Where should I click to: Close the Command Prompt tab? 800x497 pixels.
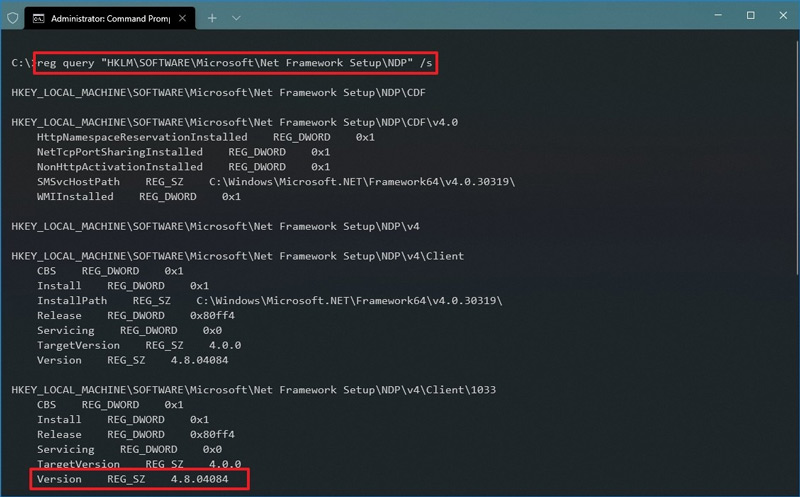[x=182, y=18]
